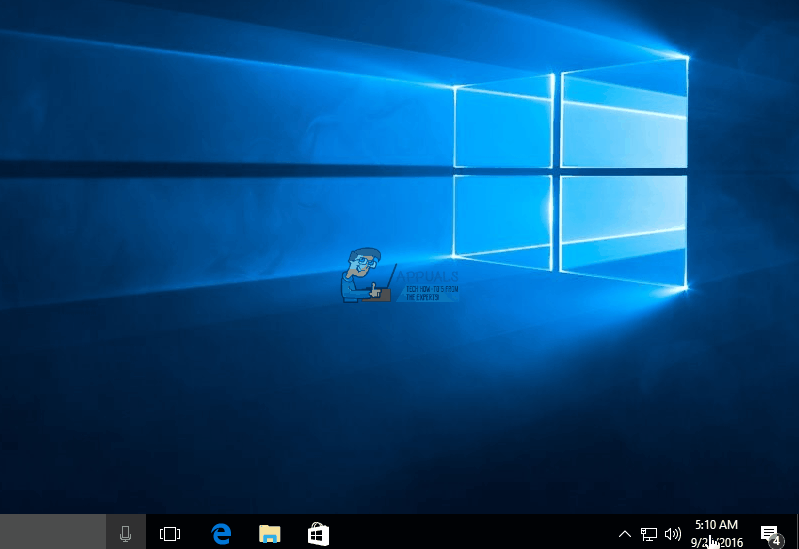Image resolution: width=799 pixels, height=549 pixels.
Task: Show hidden system tray icons
Action: (x=625, y=534)
